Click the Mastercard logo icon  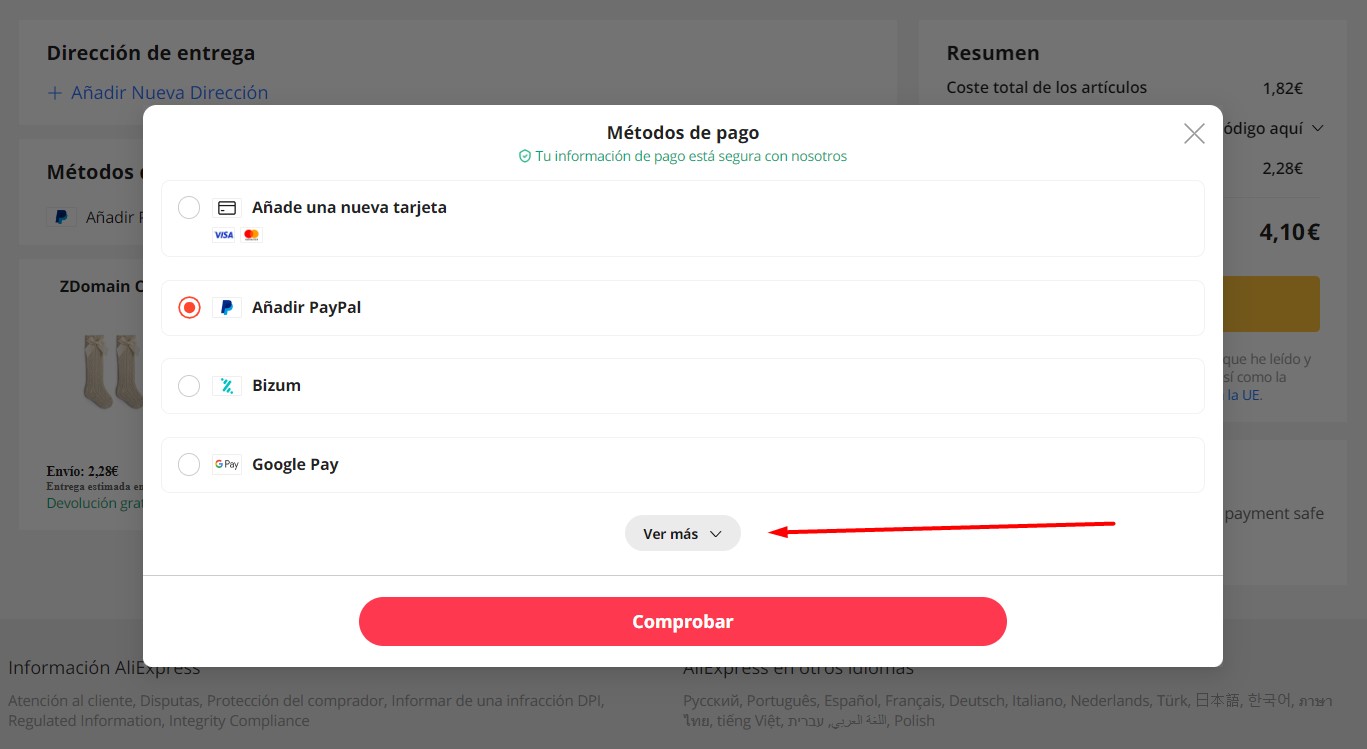point(251,235)
